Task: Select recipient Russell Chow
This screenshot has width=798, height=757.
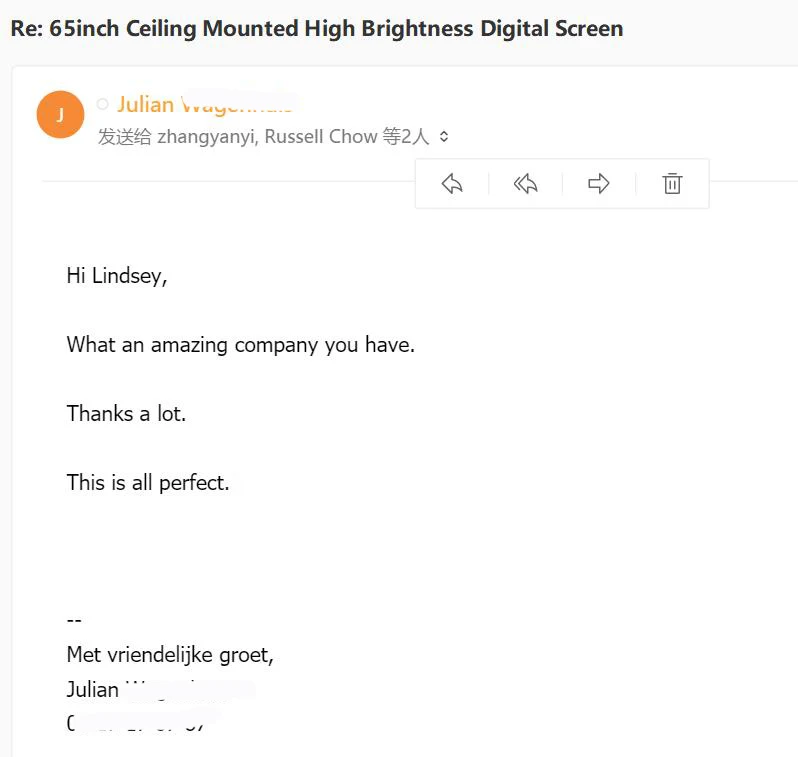Action: (x=321, y=136)
